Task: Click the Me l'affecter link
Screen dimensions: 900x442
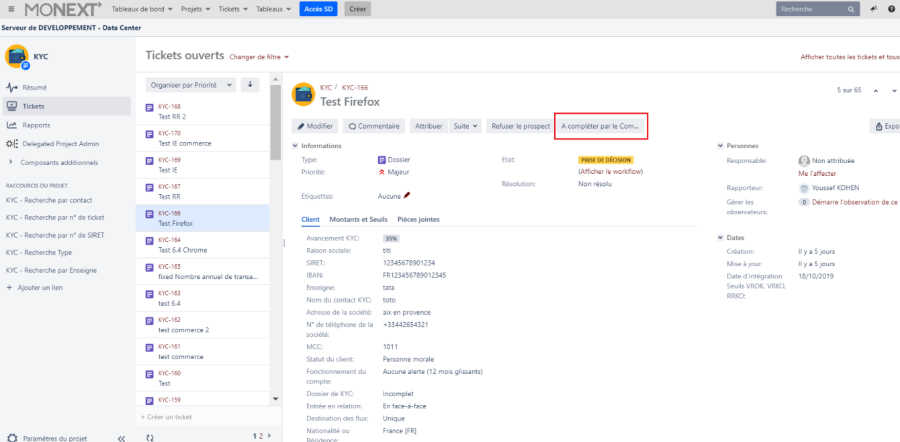Action: click(817, 173)
